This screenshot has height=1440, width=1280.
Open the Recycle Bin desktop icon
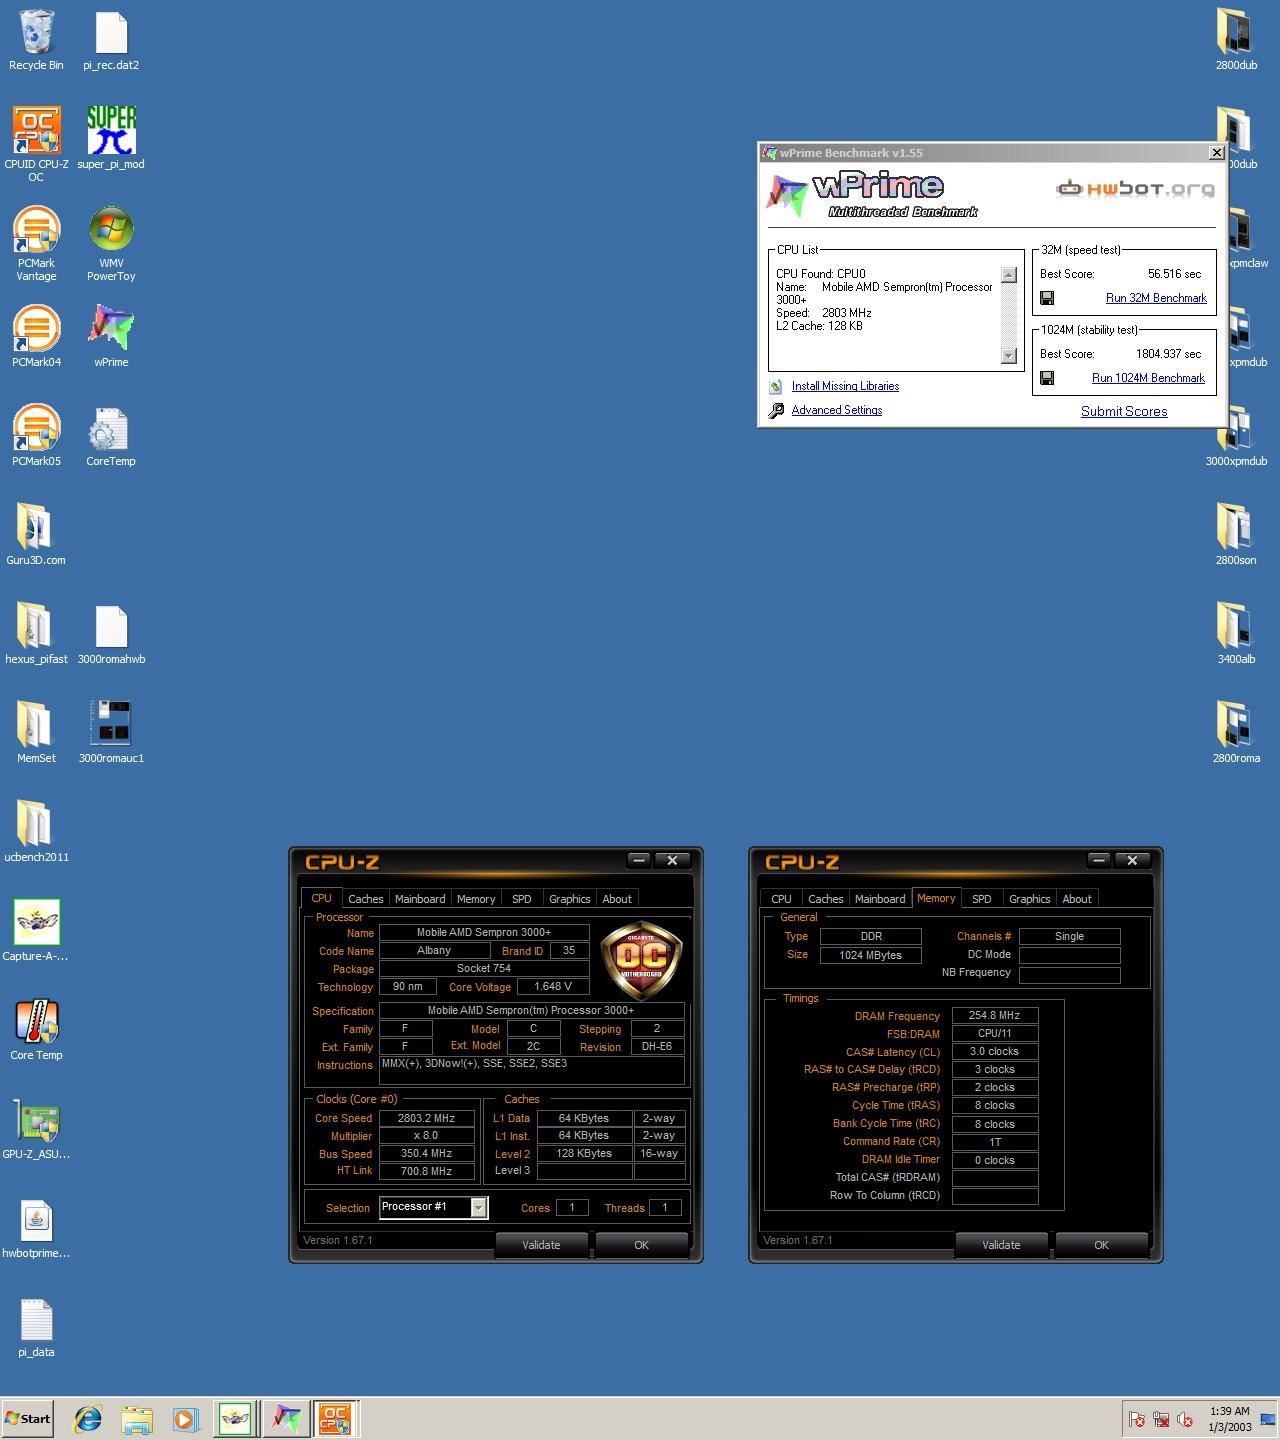36,40
